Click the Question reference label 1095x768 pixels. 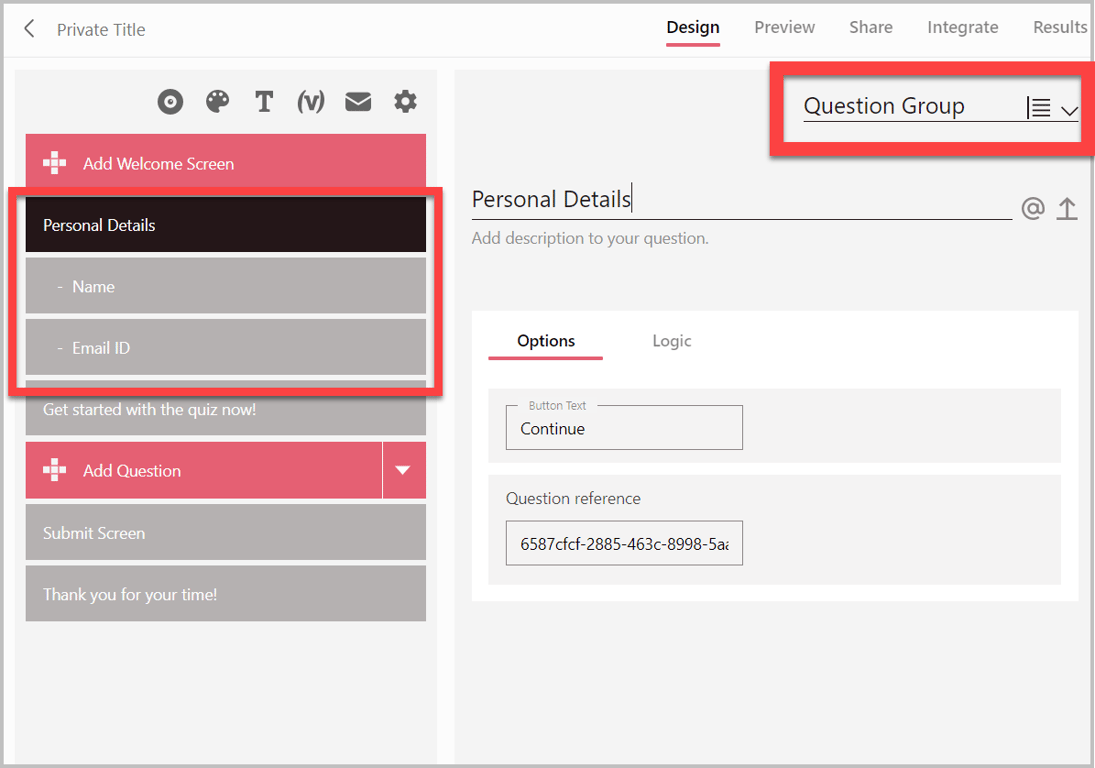click(573, 499)
